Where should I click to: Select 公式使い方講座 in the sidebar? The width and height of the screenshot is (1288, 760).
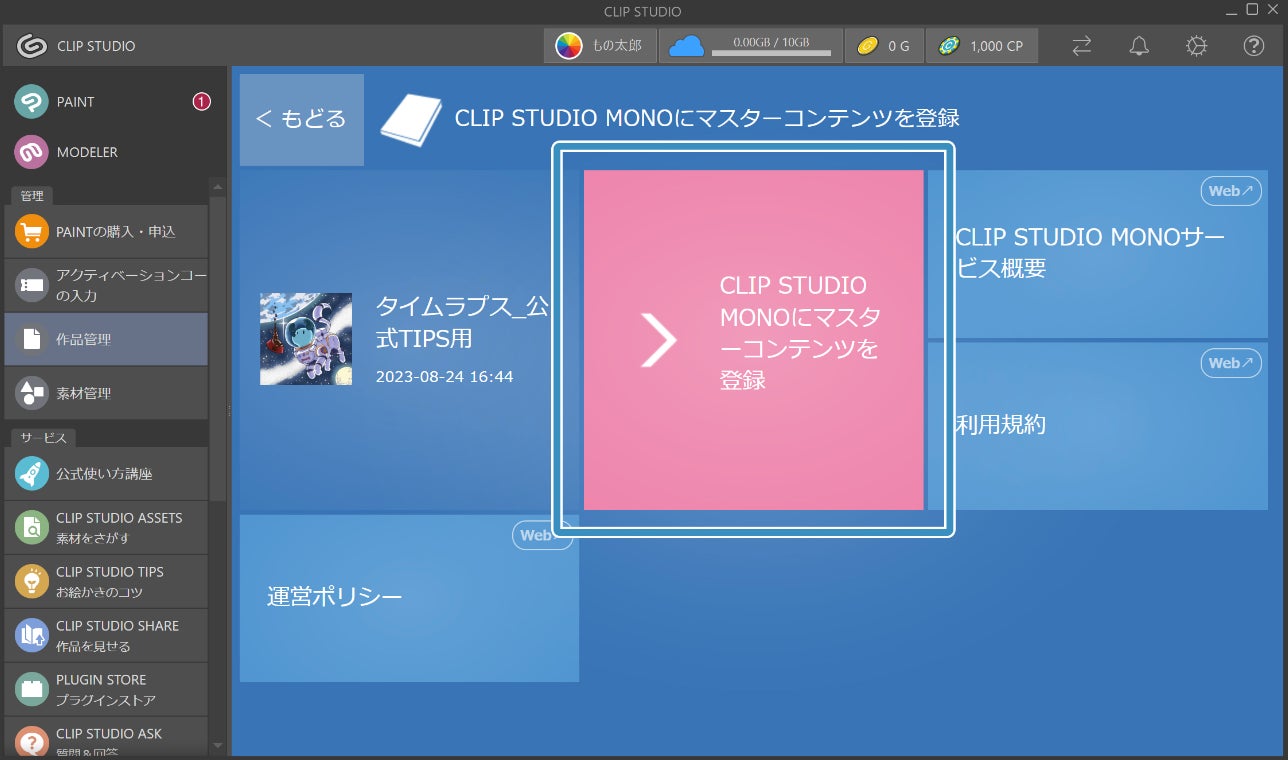(106, 473)
